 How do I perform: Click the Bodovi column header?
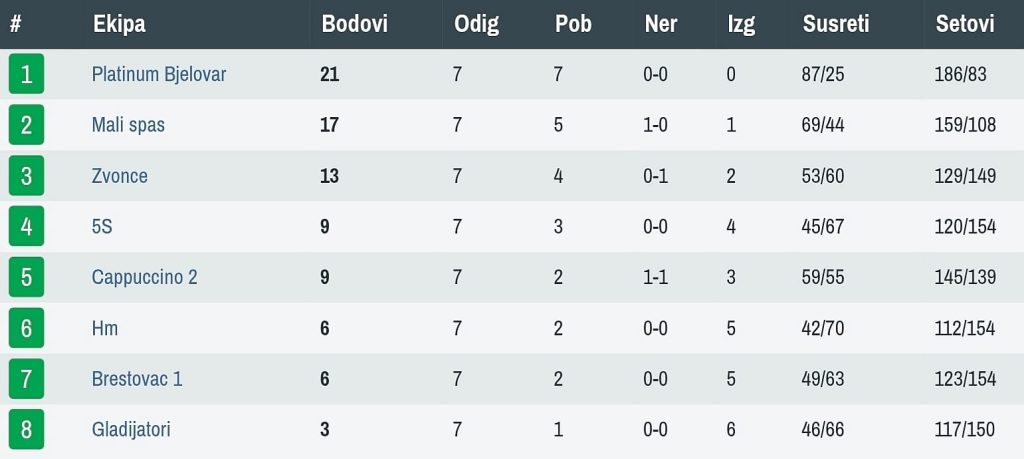point(354,24)
